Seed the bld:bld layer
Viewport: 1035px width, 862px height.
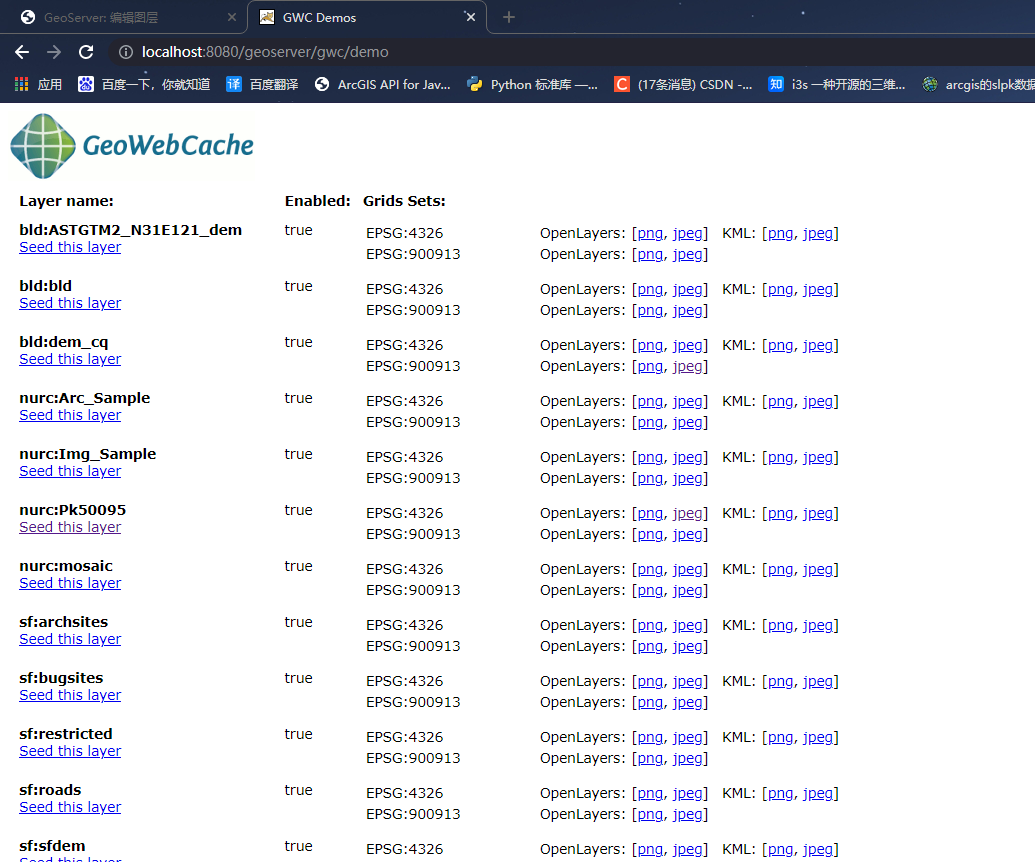click(70, 304)
